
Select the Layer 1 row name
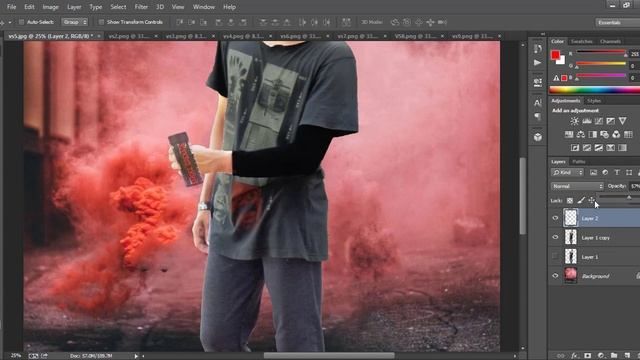[x=590, y=257]
